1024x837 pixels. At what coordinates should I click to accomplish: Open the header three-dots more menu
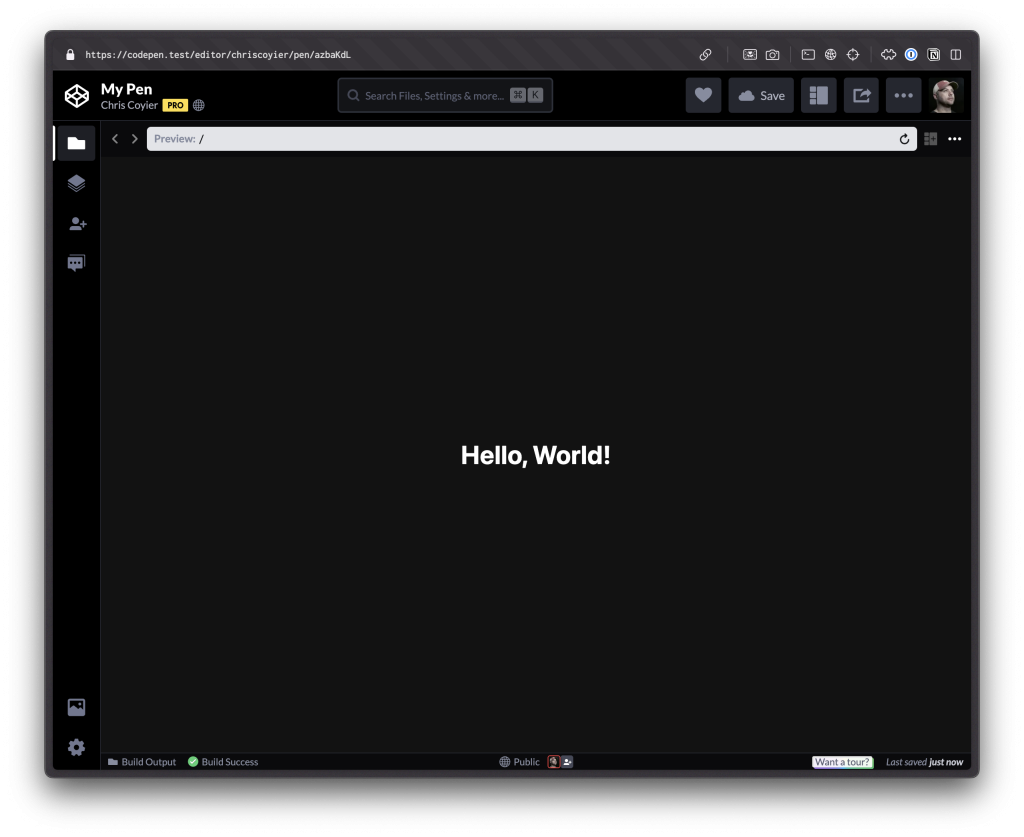pos(903,96)
